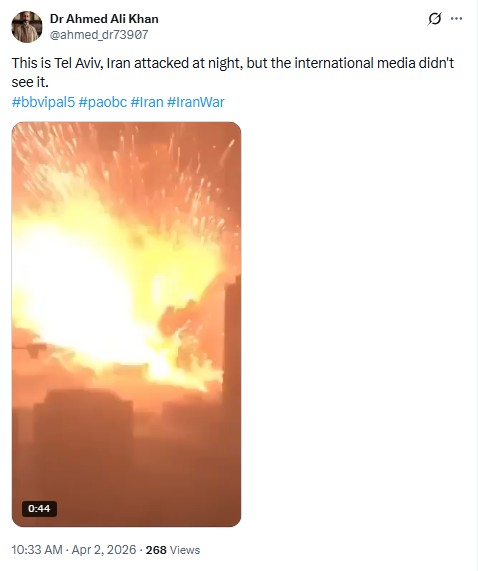The width and height of the screenshot is (478, 571).
Task: Click the 0:44 video duration badge
Action: [x=39, y=508]
